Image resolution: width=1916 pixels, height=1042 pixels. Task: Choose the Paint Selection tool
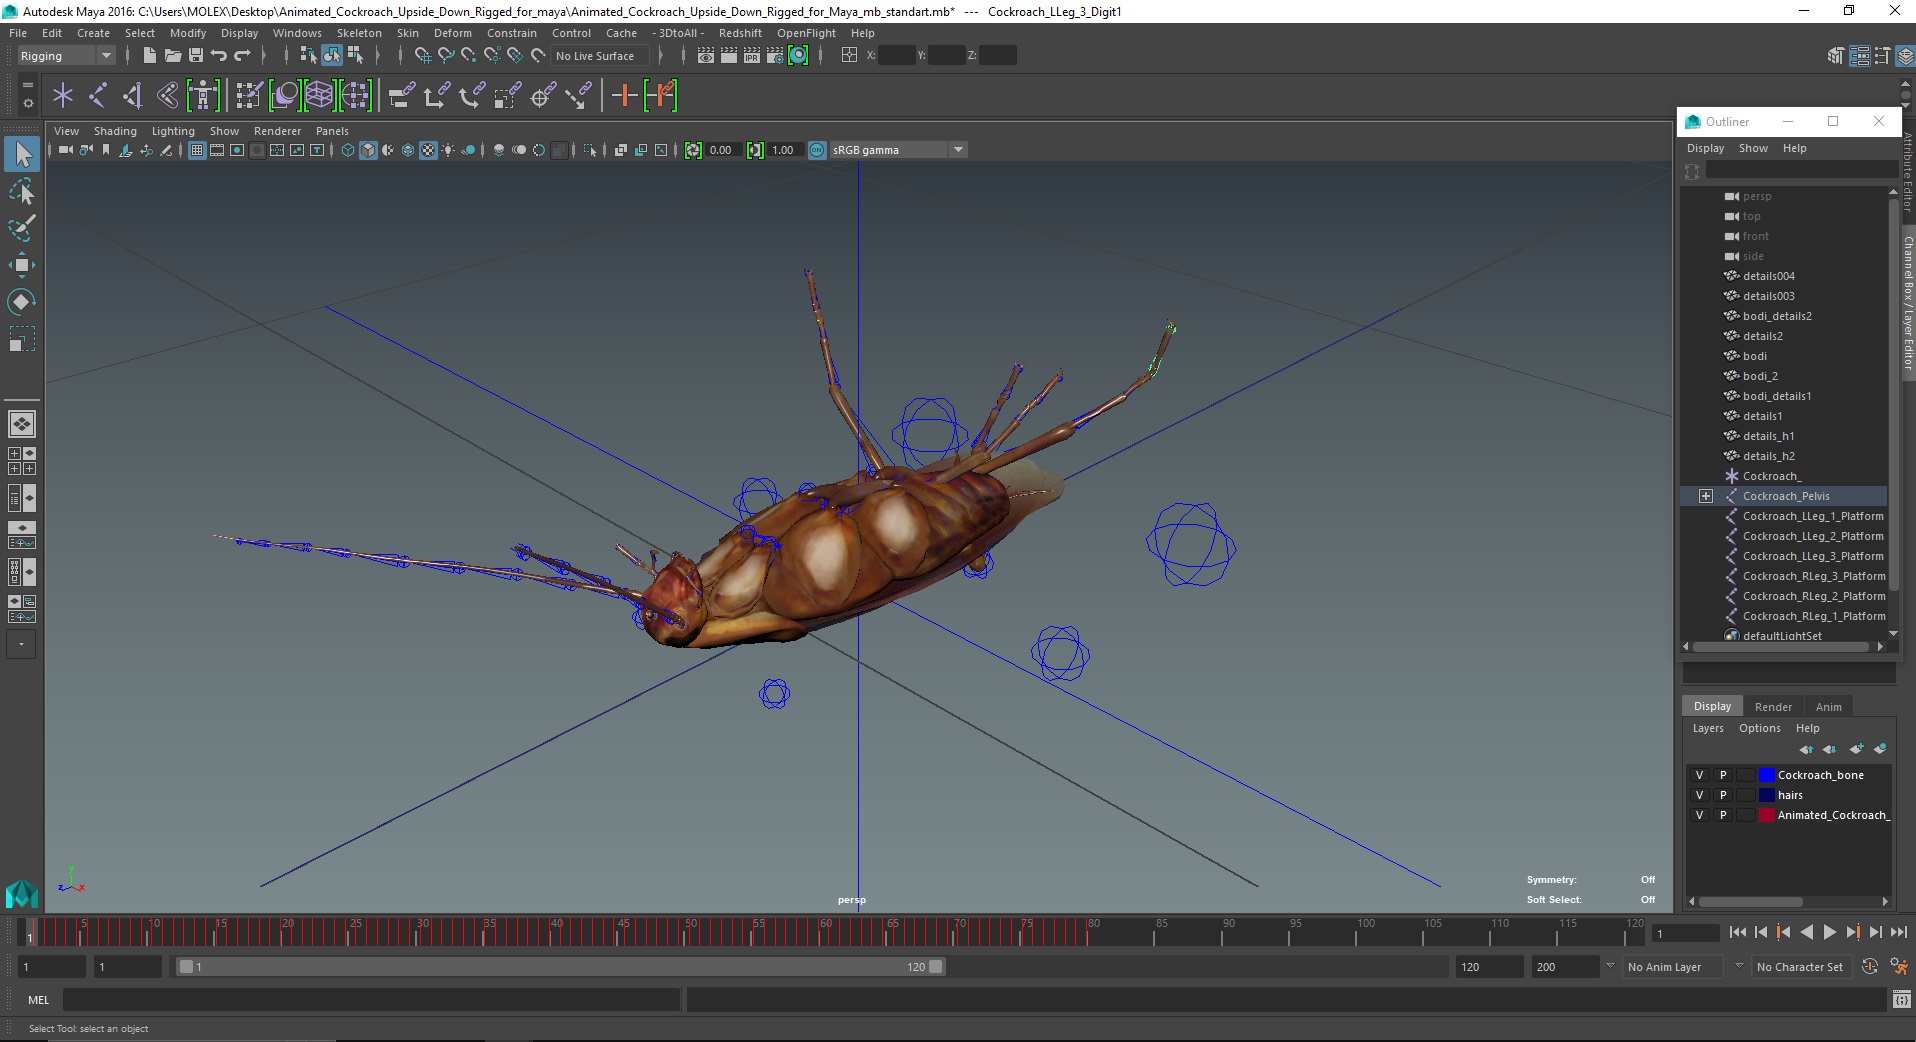click(x=22, y=228)
